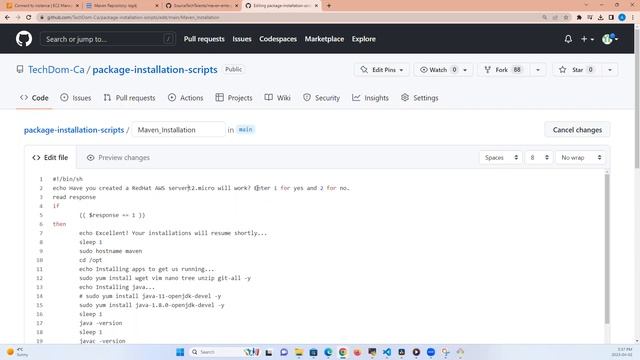Screen dimensions: 640x360
Task: Switch to the Security tab
Action: pos(321,98)
